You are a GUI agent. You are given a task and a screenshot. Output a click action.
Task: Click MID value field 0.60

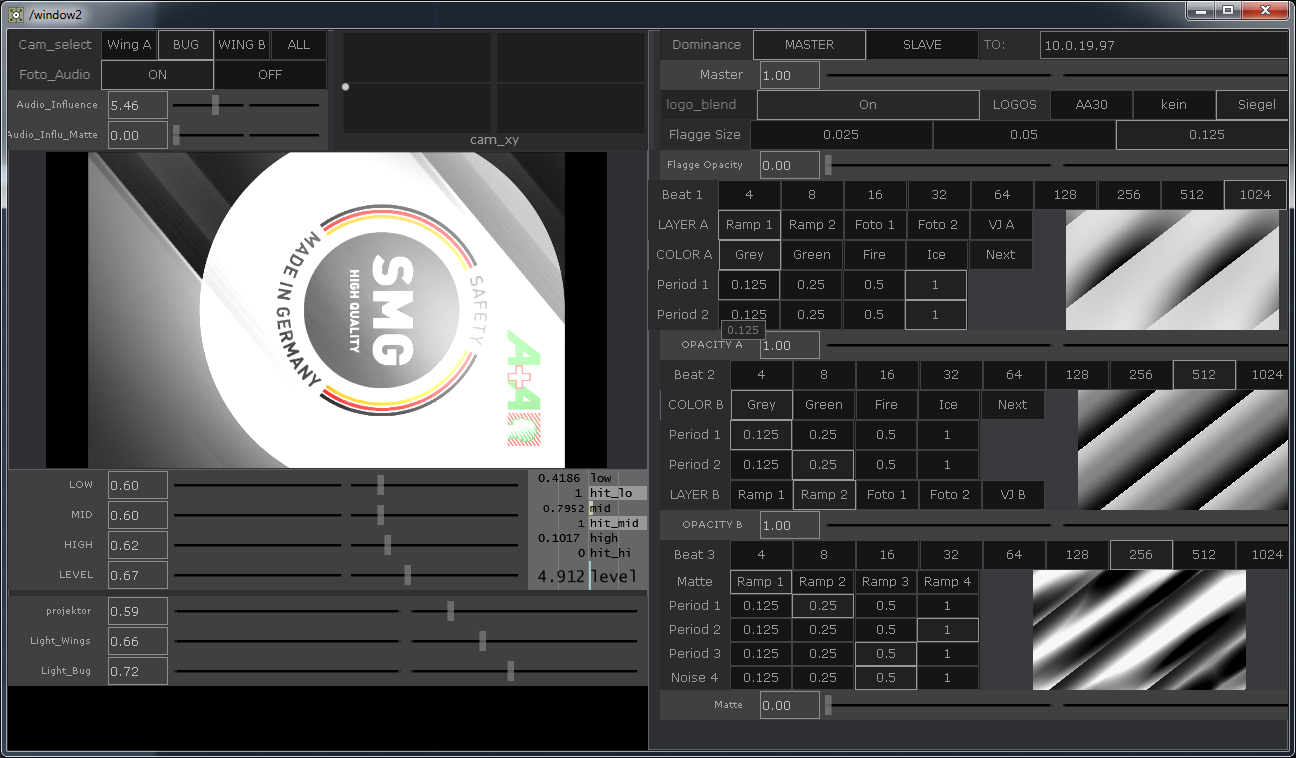click(x=138, y=515)
